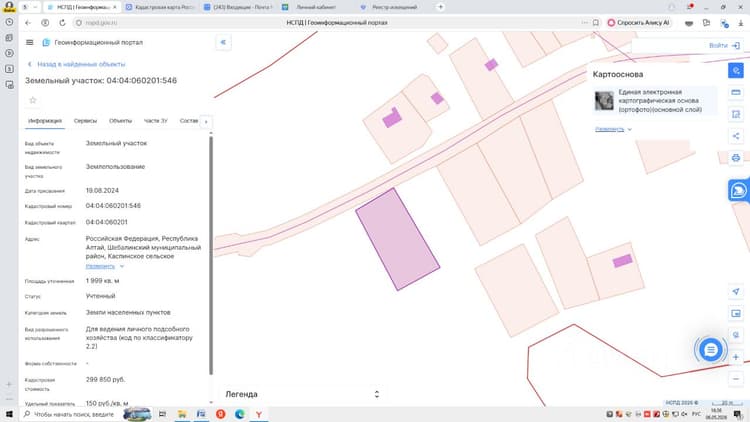Show more tabs with the tab strip arrow
The image size is (750, 422).
[206, 122]
